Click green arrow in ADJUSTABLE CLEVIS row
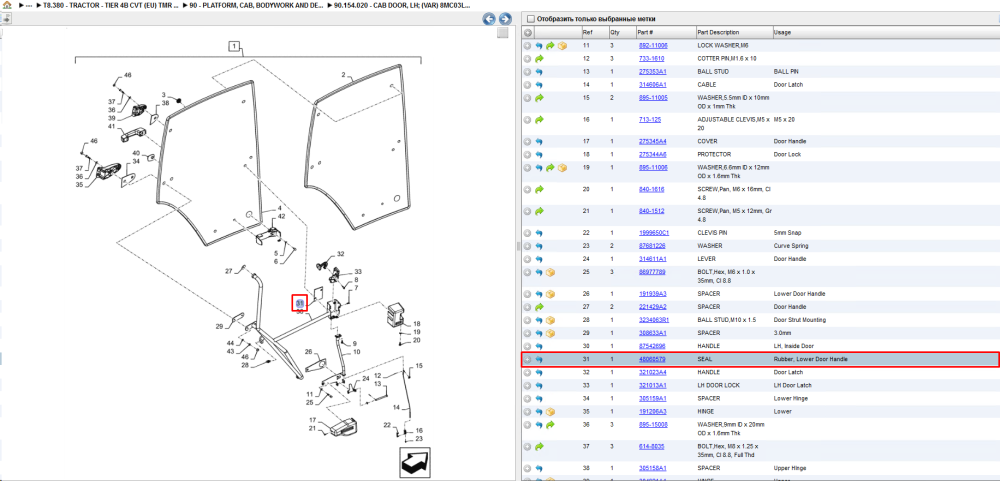The height and width of the screenshot is (481, 1000). (x=539, y=119)
